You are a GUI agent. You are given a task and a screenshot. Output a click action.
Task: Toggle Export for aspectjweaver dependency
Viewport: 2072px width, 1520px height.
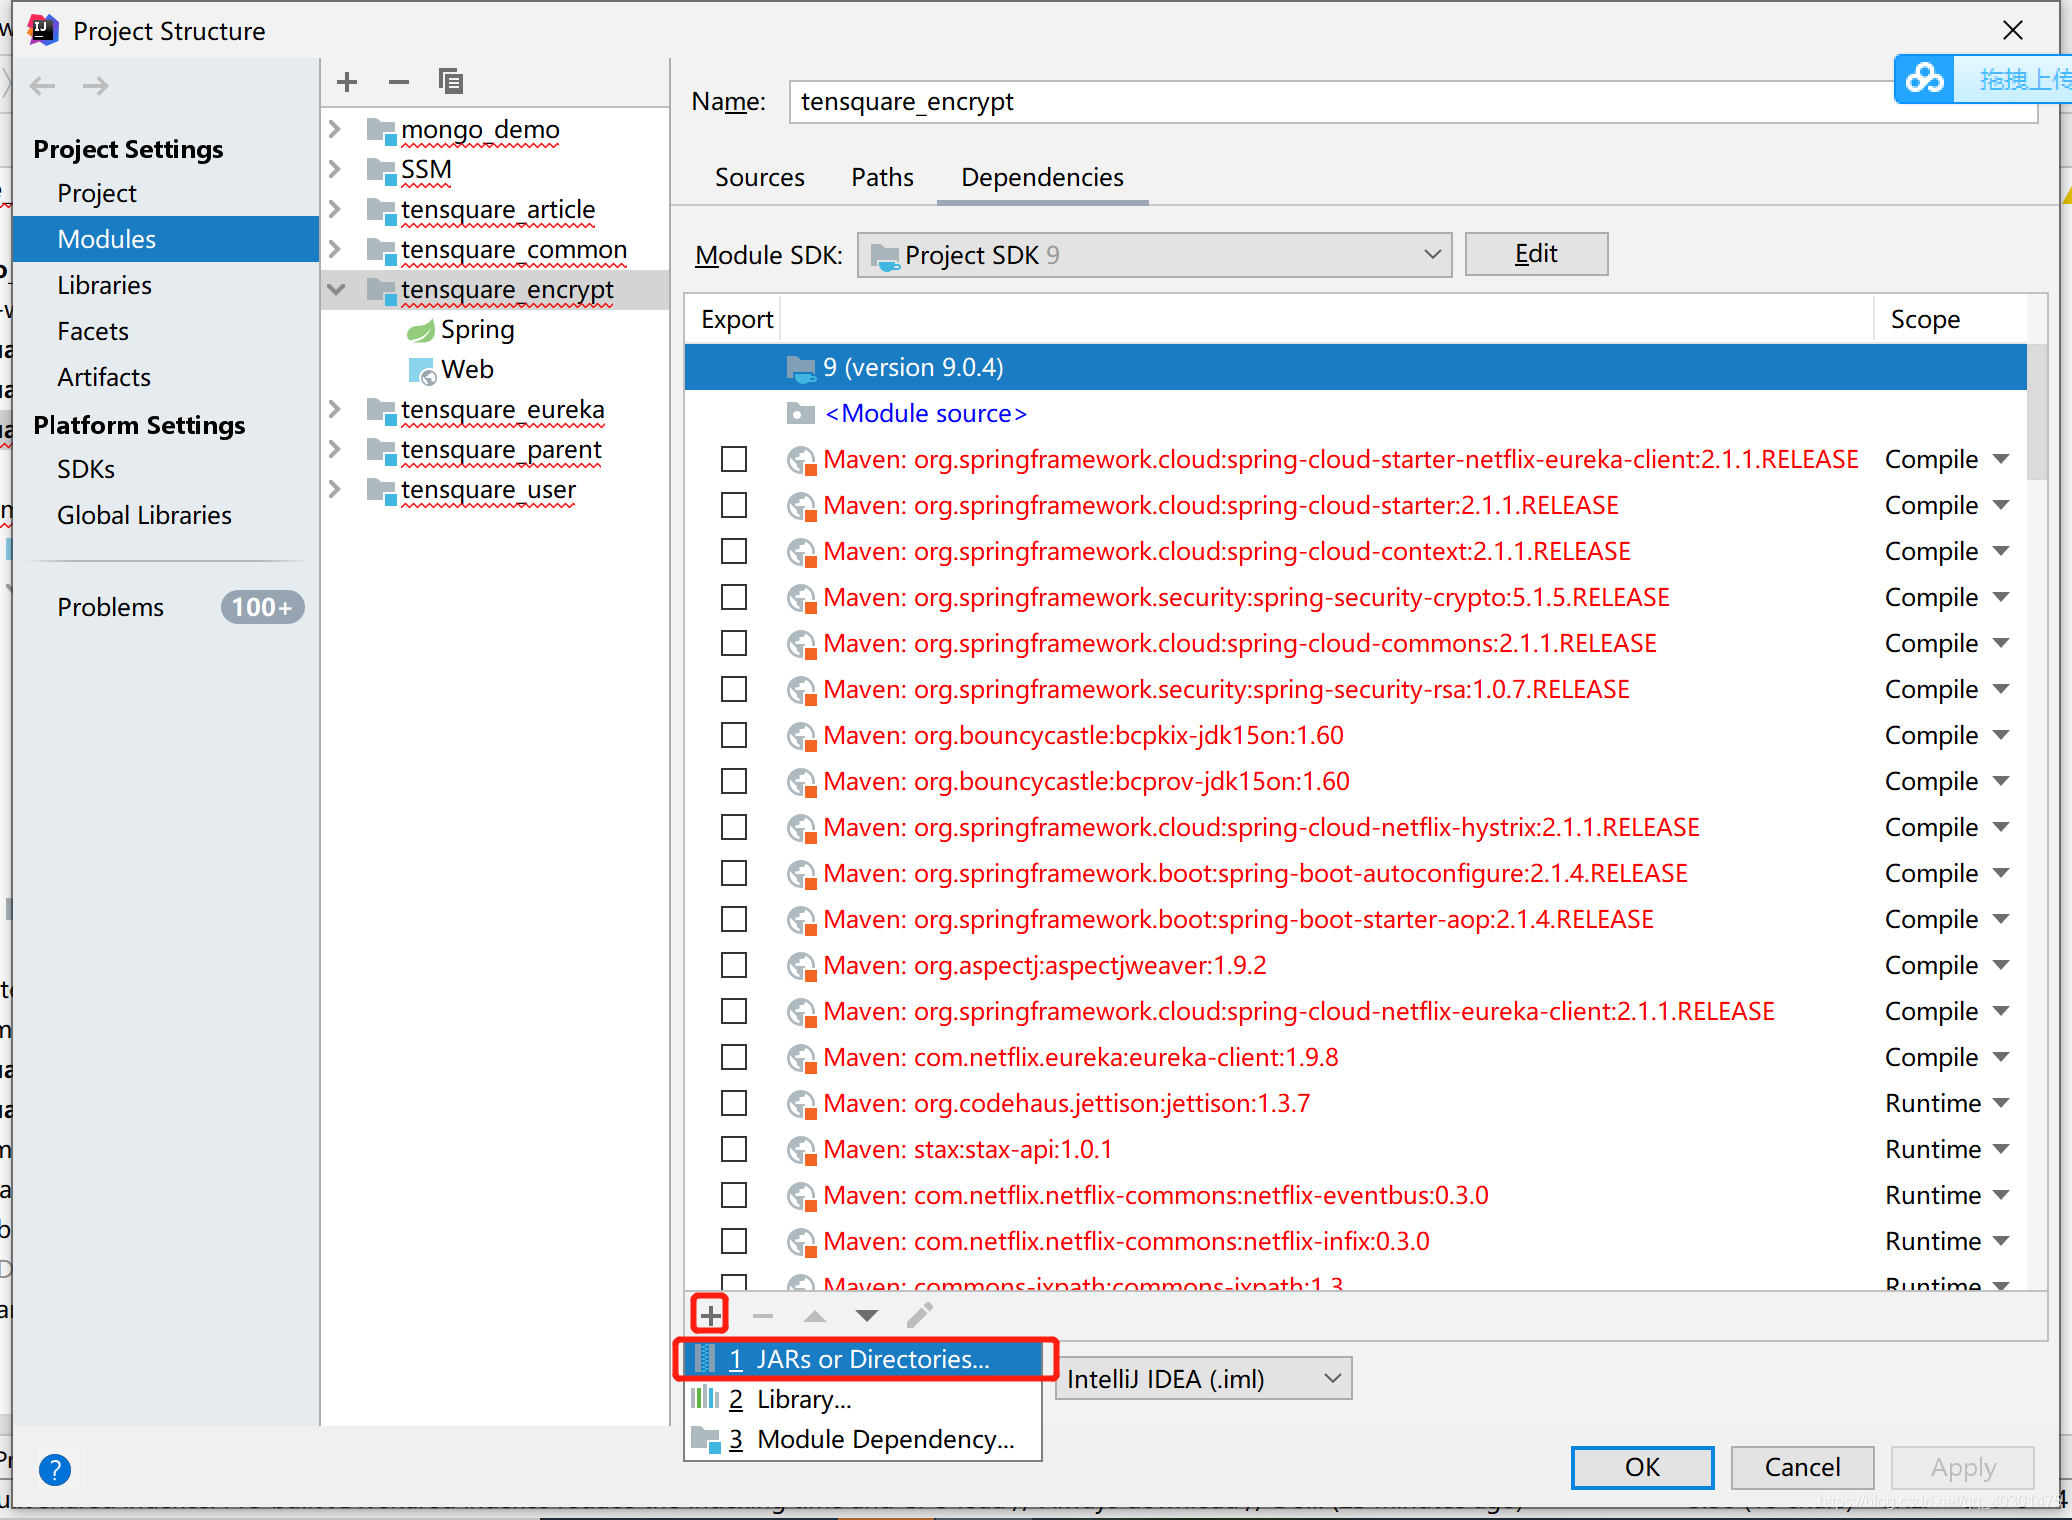click(x=734, y=965)
